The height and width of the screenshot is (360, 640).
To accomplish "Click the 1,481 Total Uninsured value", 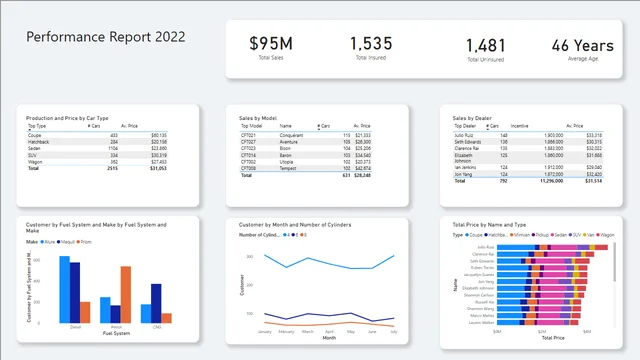I will pyautogui.click(x=485, y=45).
